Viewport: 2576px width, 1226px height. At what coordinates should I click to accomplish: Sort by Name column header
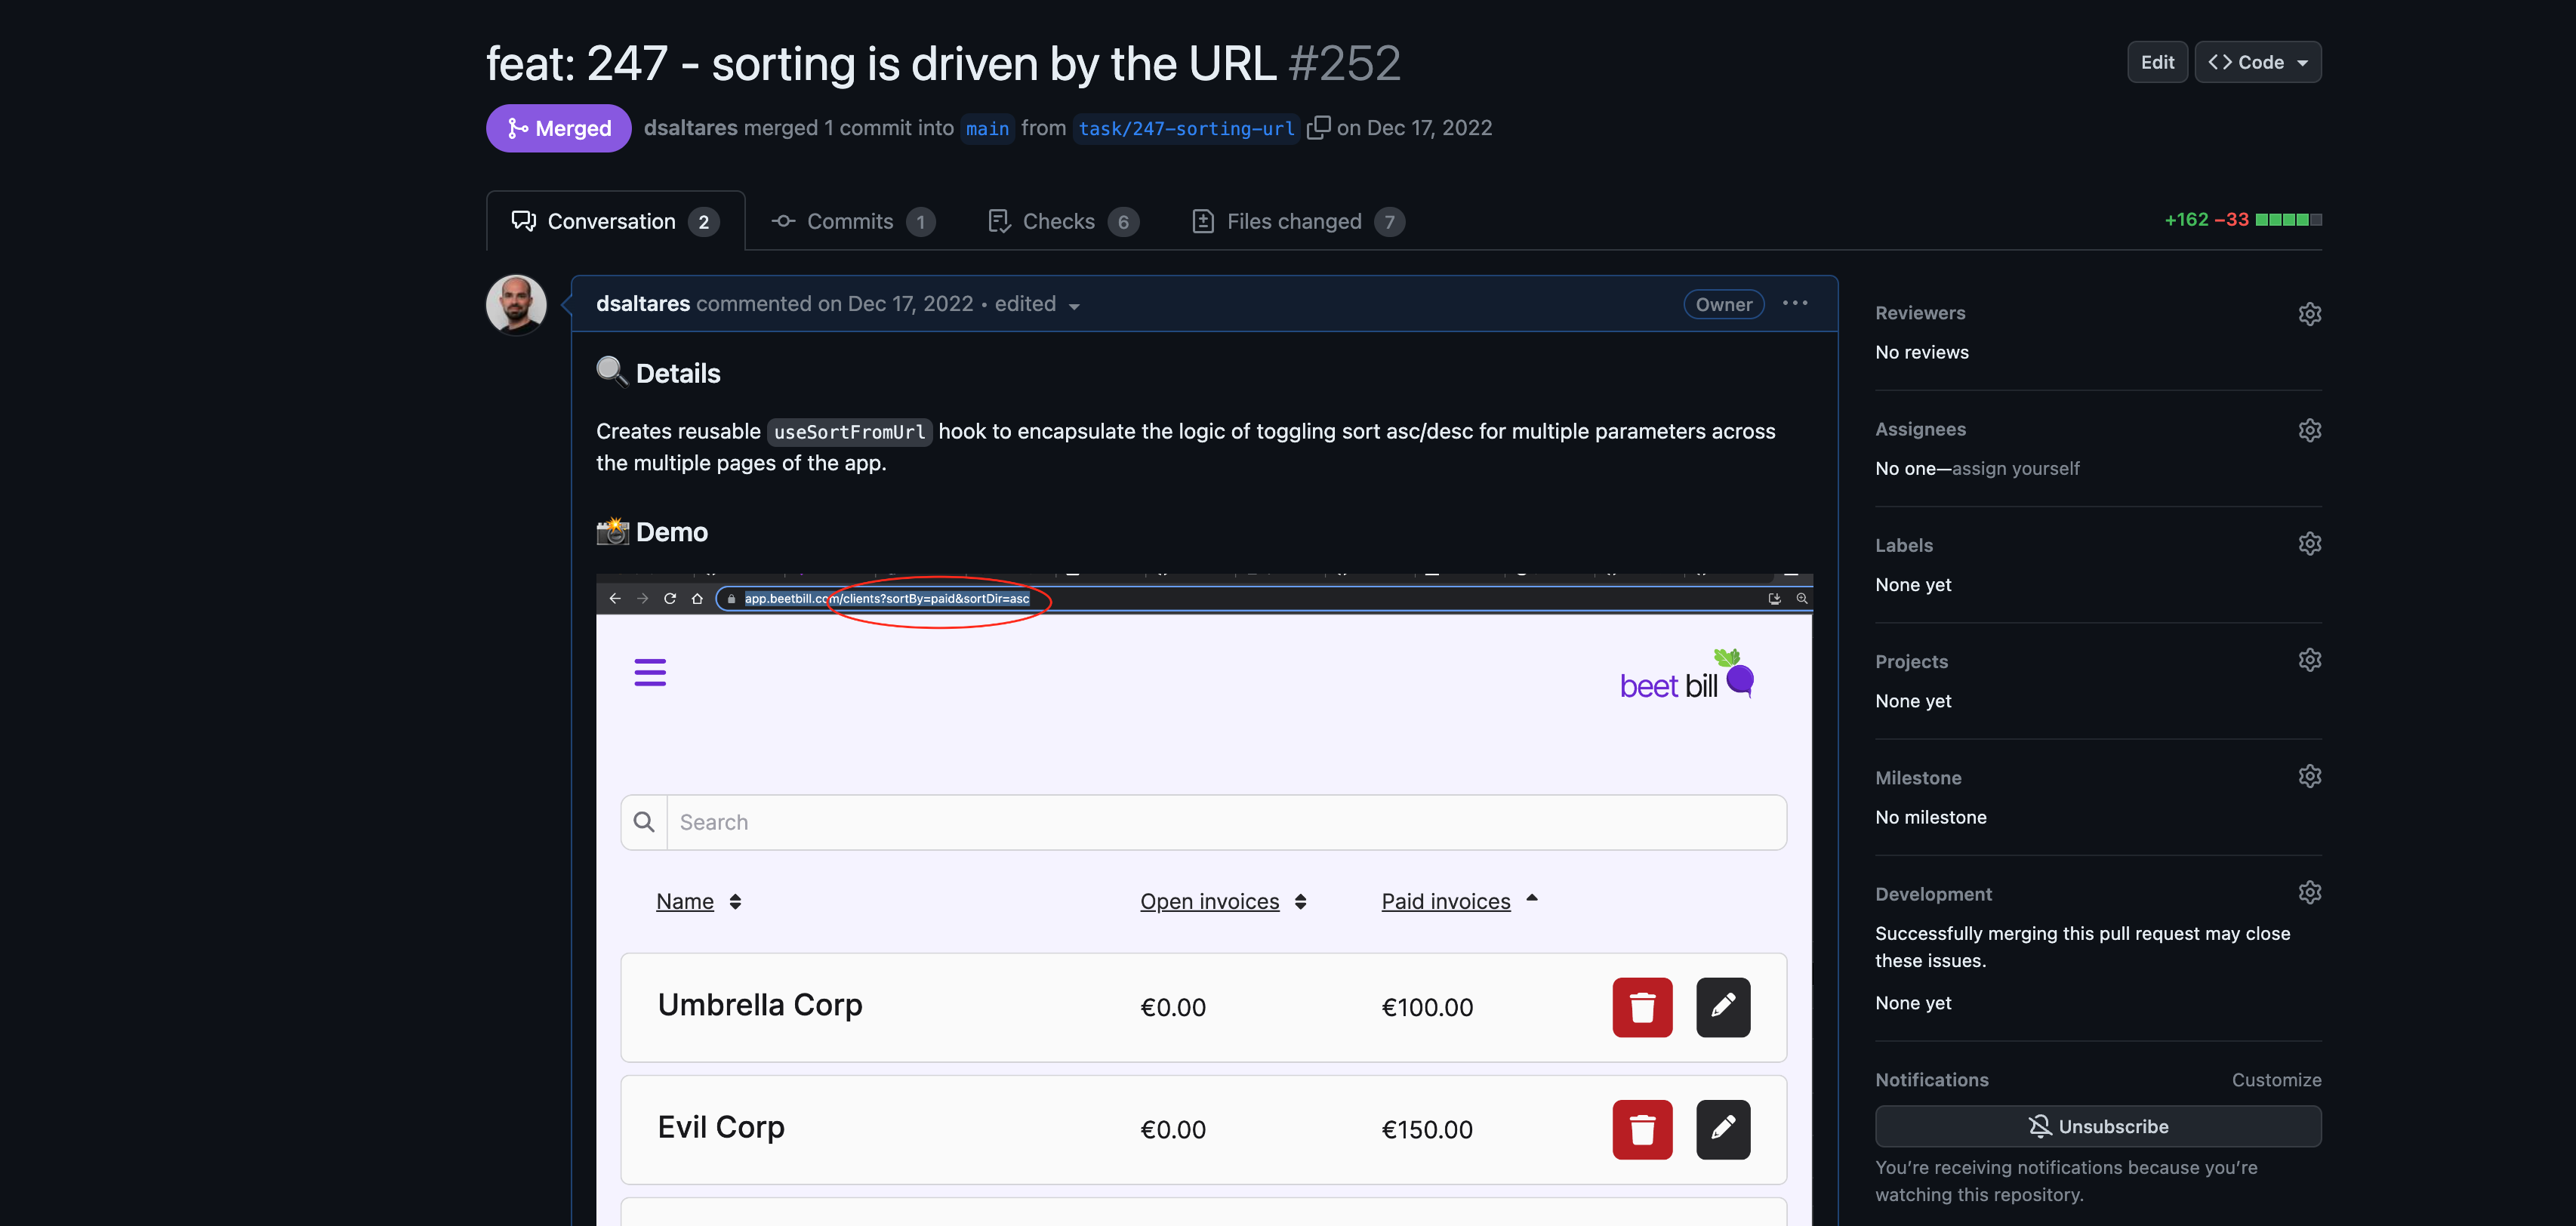[685, 901]
